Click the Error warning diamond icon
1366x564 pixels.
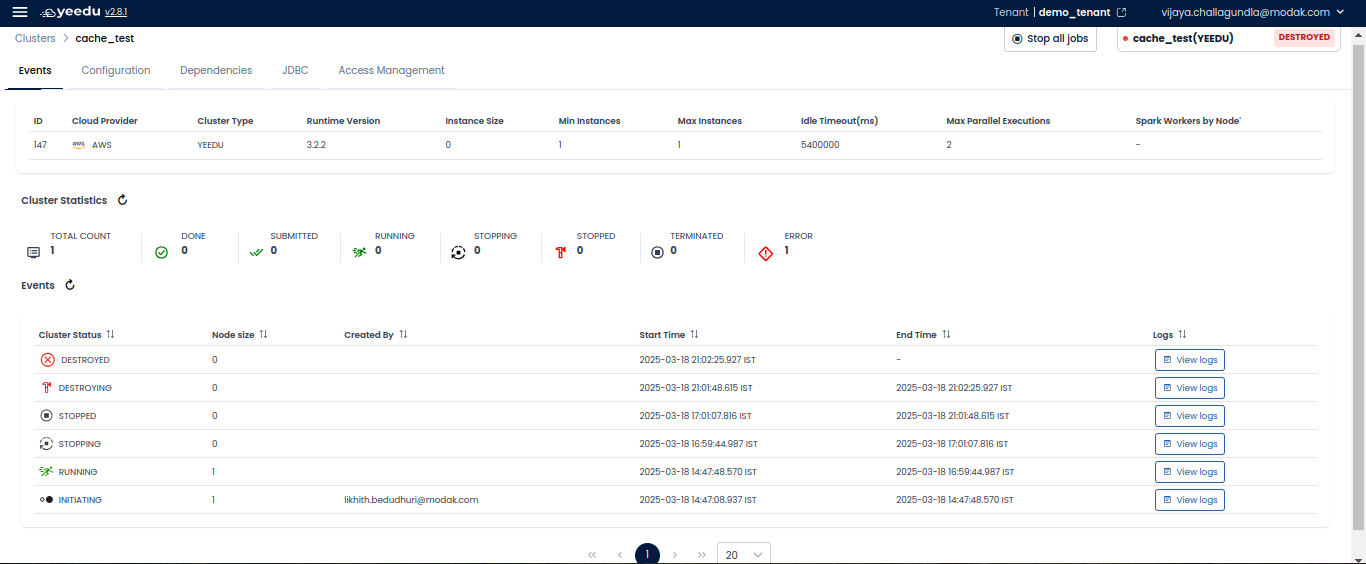click(x=766, y=253)
